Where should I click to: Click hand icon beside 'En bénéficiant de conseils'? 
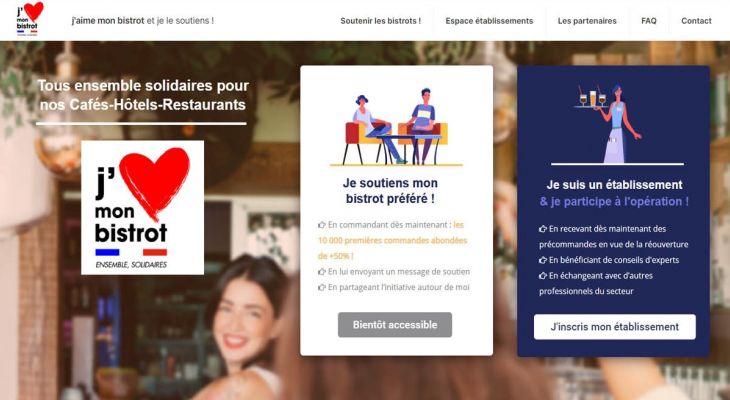(x=543, y=260)
